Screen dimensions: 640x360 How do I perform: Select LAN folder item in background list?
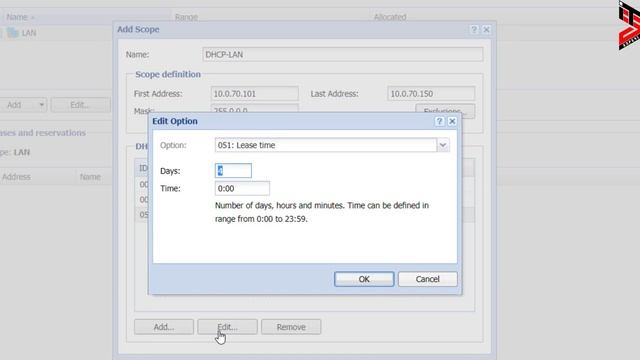(x=22, y=33)
